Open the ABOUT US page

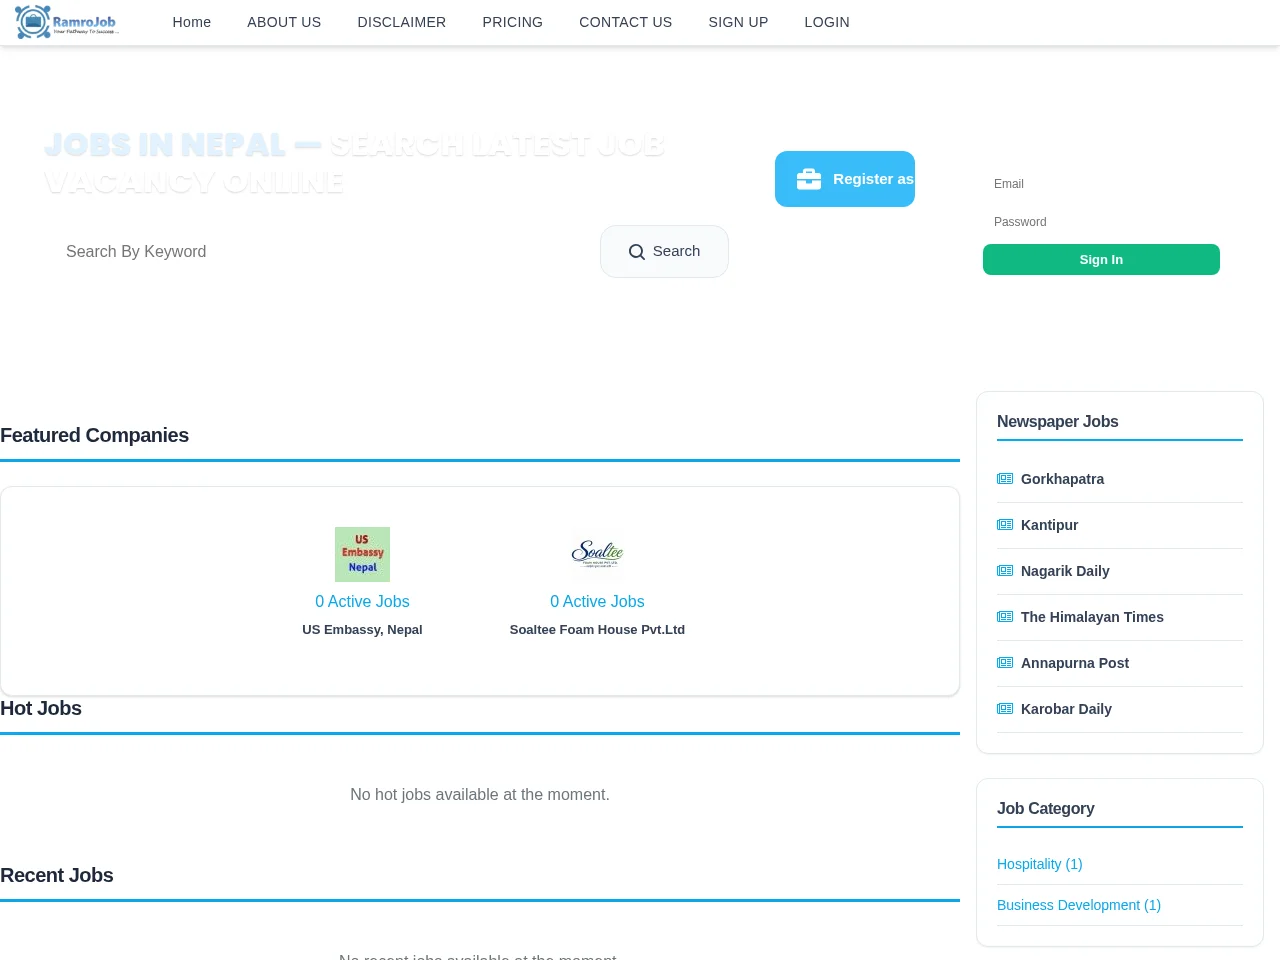pos(284,22)
